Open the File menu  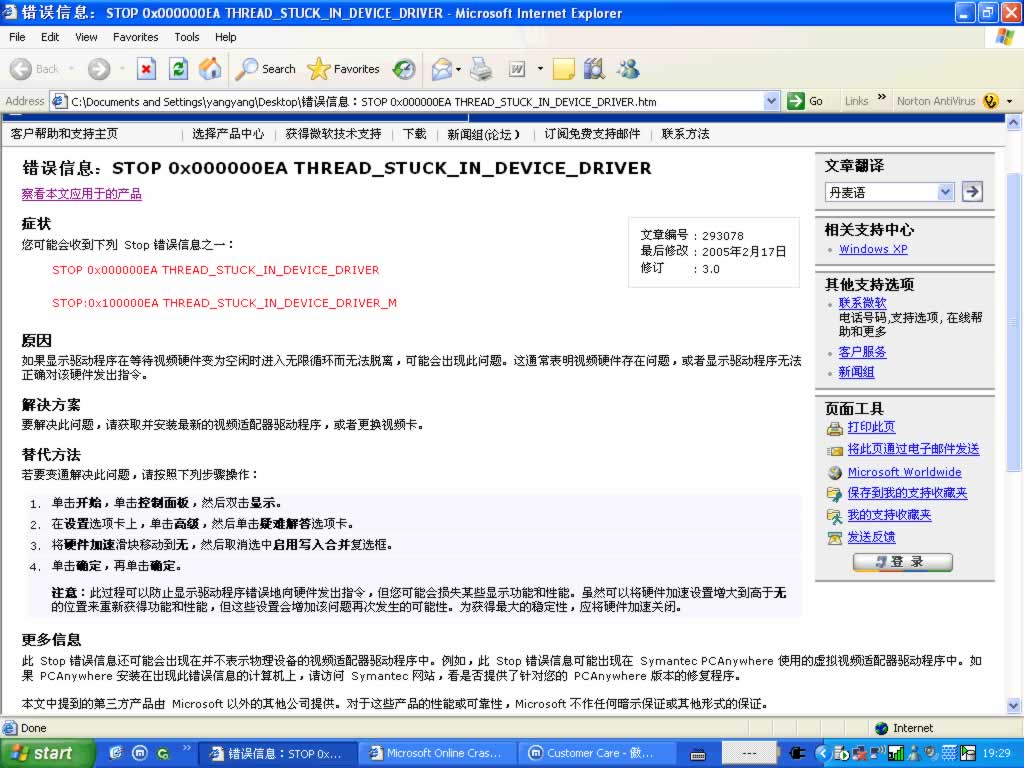click(x=17, y=37)
